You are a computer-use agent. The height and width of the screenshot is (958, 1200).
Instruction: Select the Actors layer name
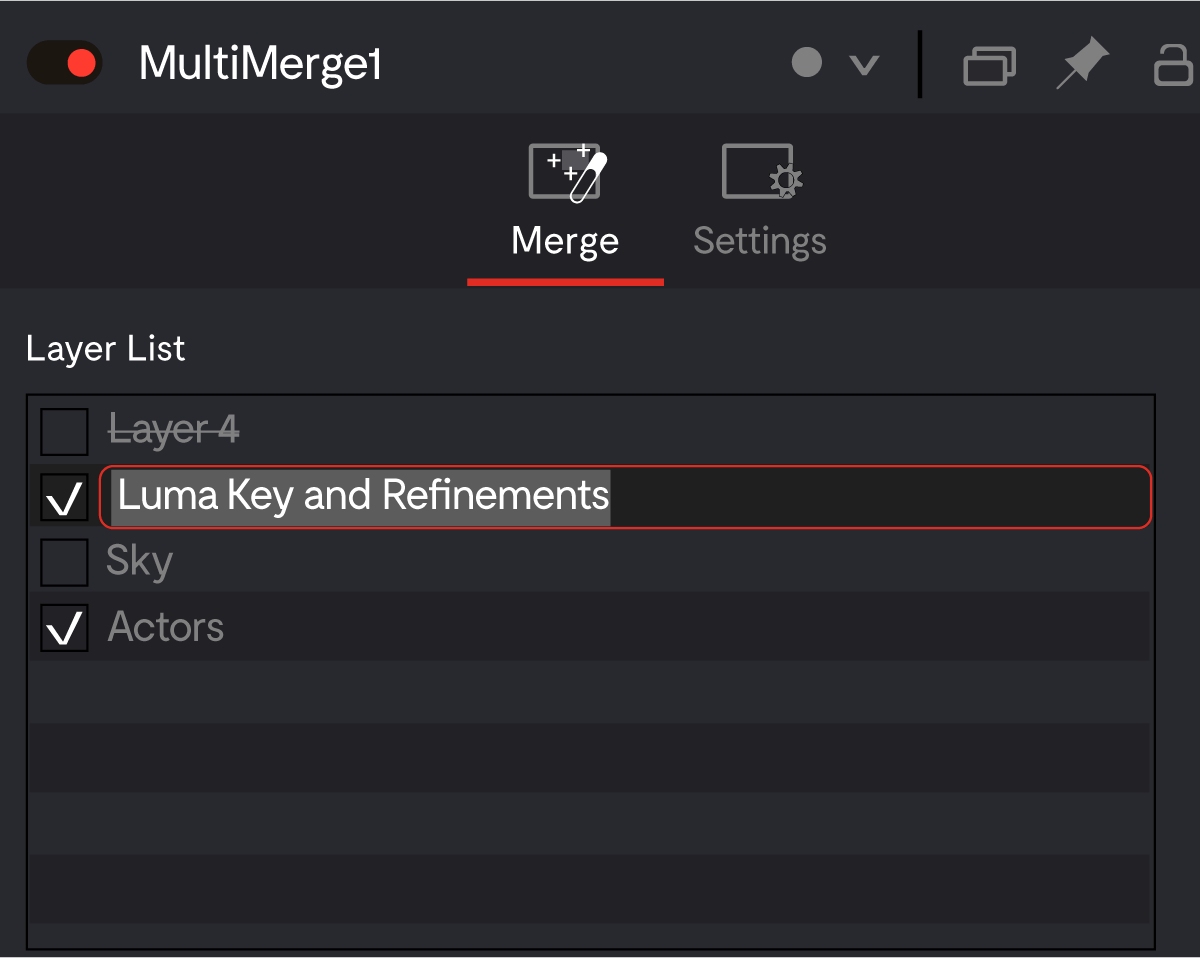tap(165, 627)
